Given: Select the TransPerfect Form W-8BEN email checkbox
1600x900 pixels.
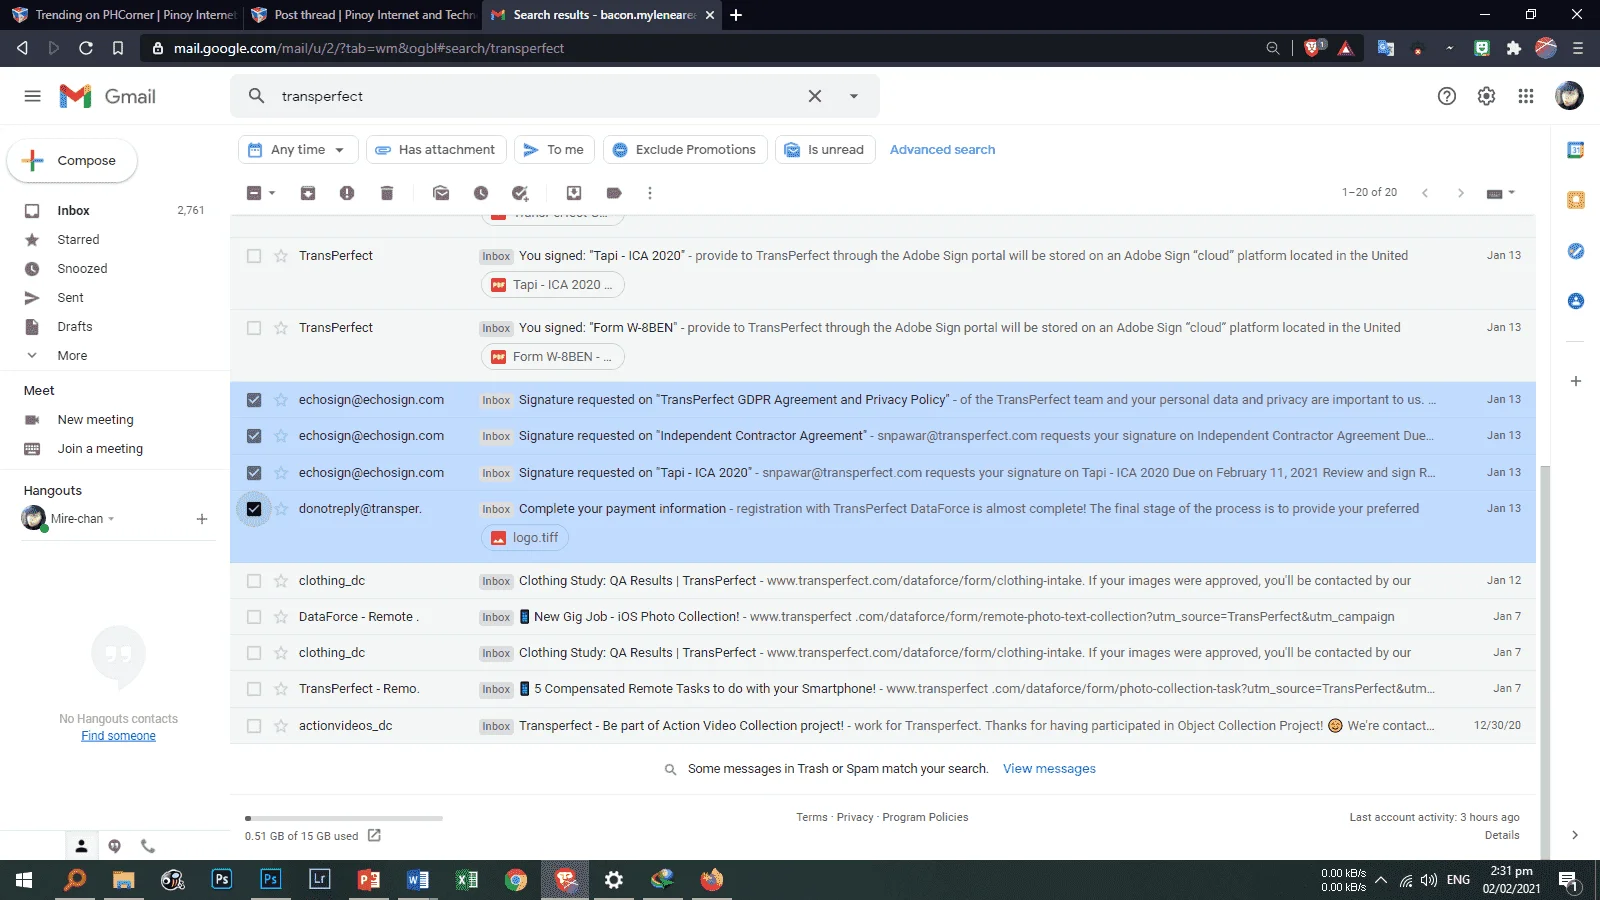Looking at the screenshot, I should [x=254, y=328].
